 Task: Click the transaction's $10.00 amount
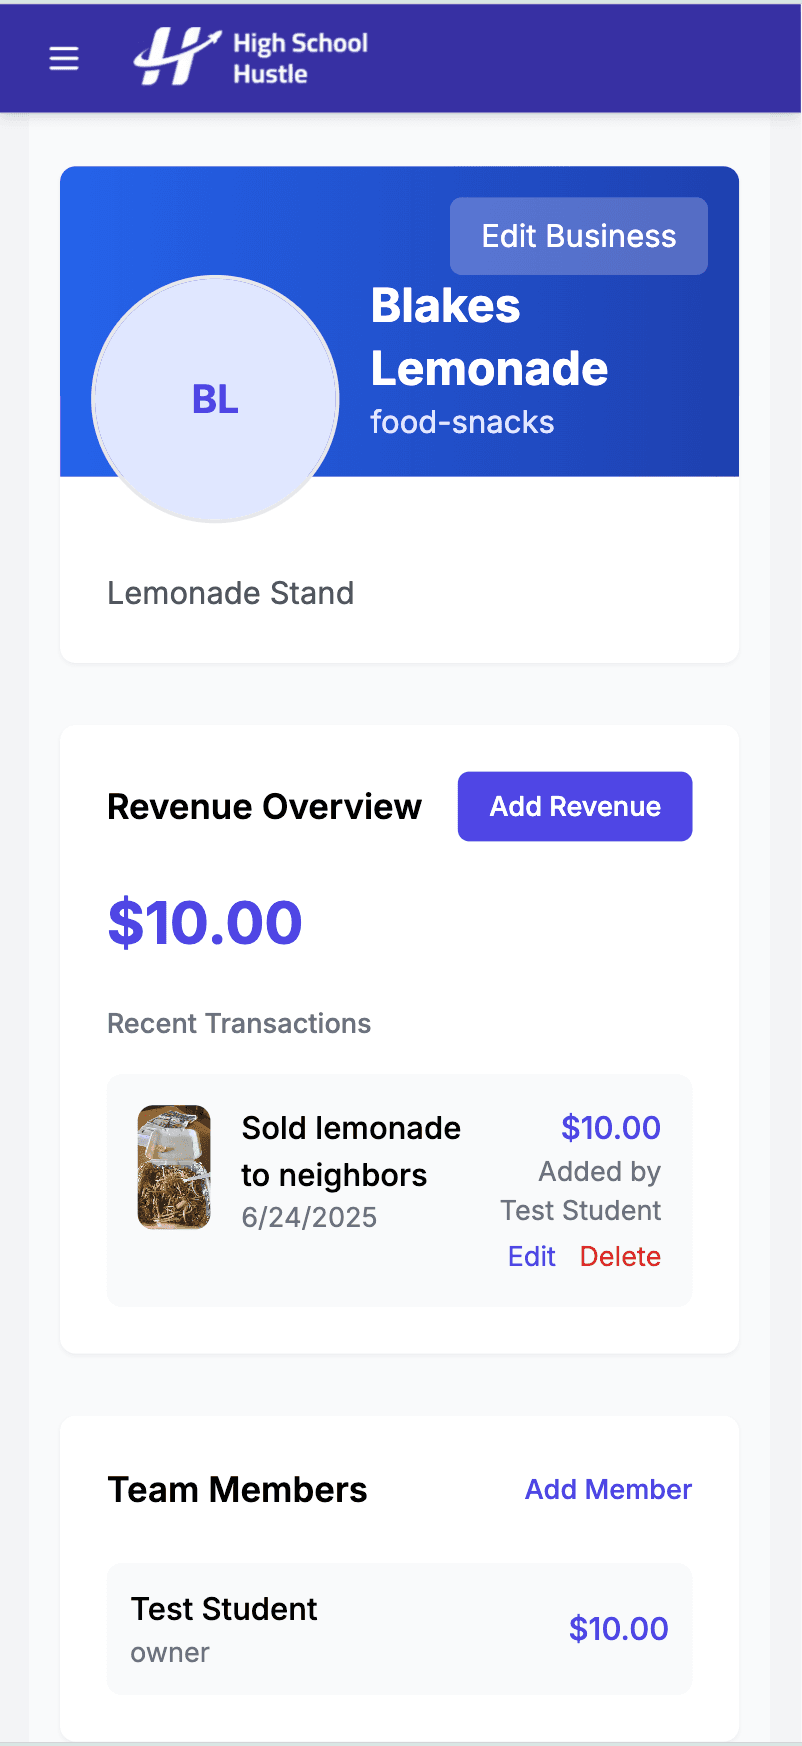tap(610, 1127)
